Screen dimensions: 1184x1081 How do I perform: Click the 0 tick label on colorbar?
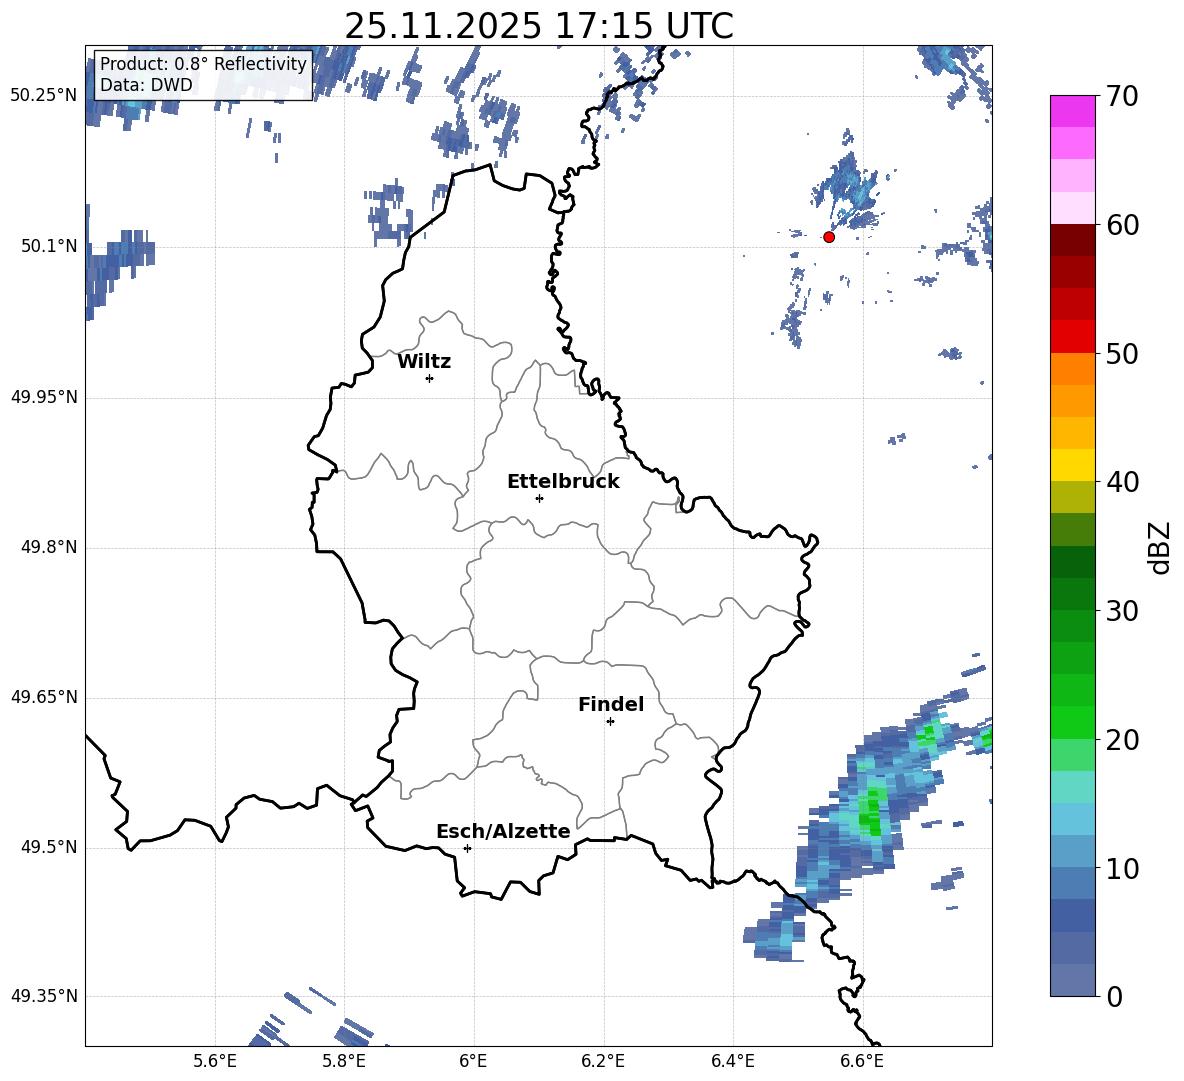[x=1114, y=996]
